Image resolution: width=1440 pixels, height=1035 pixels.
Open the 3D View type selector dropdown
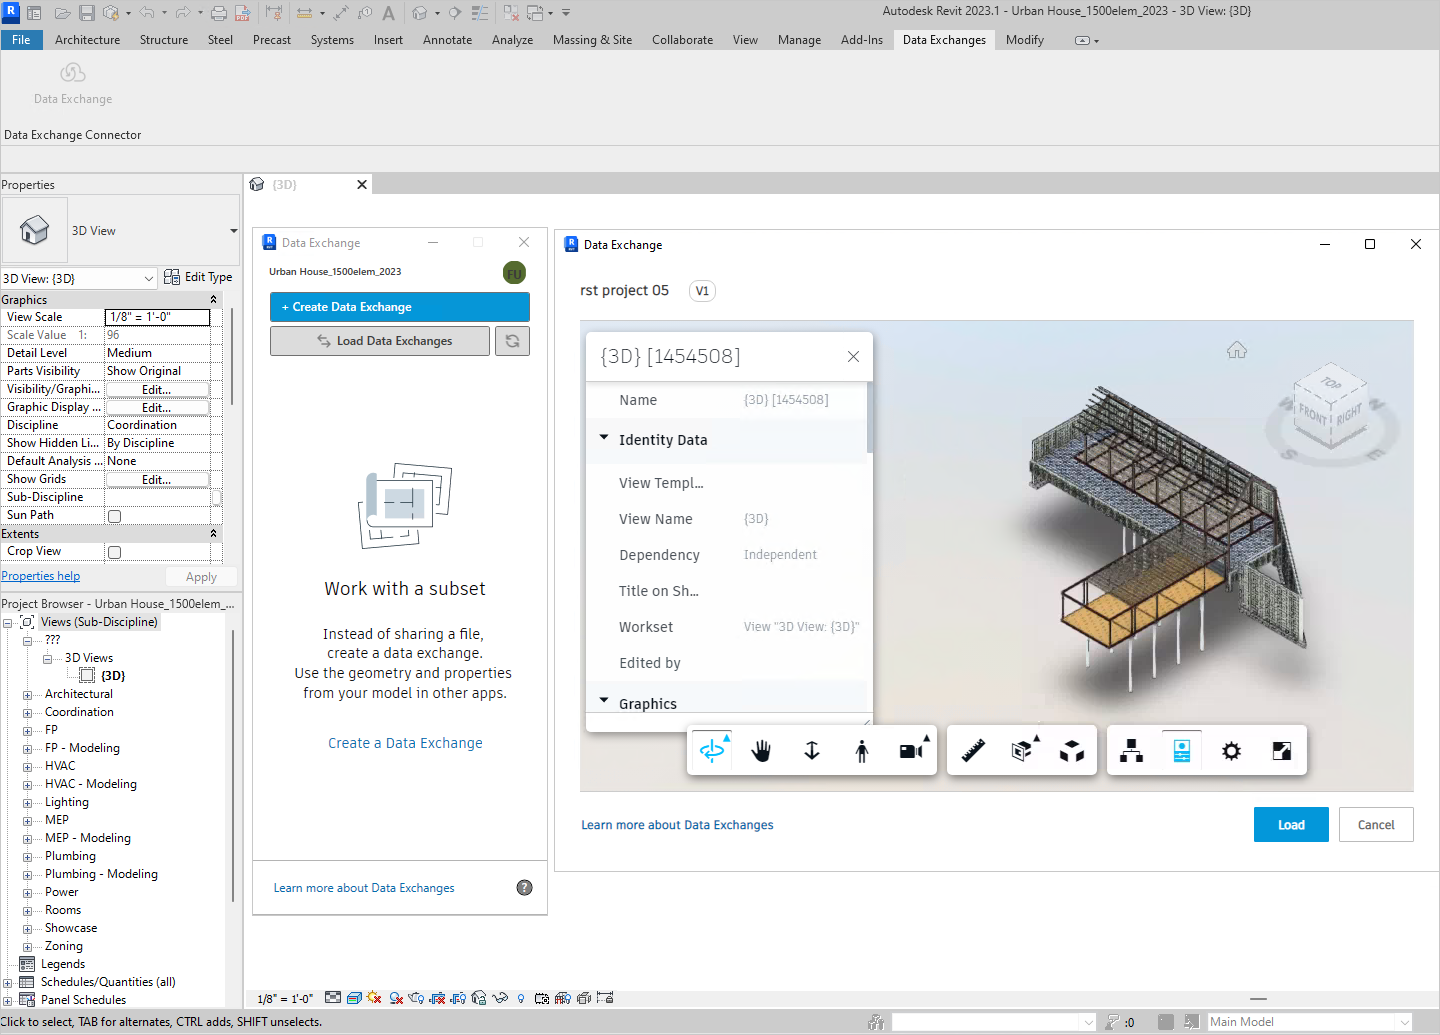[x=233, y=231]
